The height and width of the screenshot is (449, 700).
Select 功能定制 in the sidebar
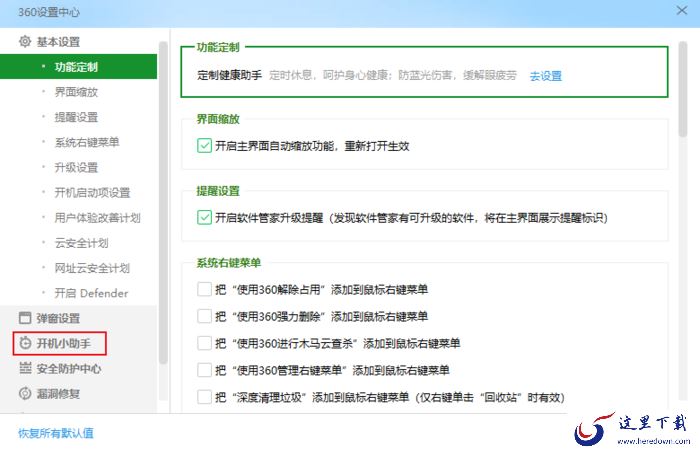(79, 67)
